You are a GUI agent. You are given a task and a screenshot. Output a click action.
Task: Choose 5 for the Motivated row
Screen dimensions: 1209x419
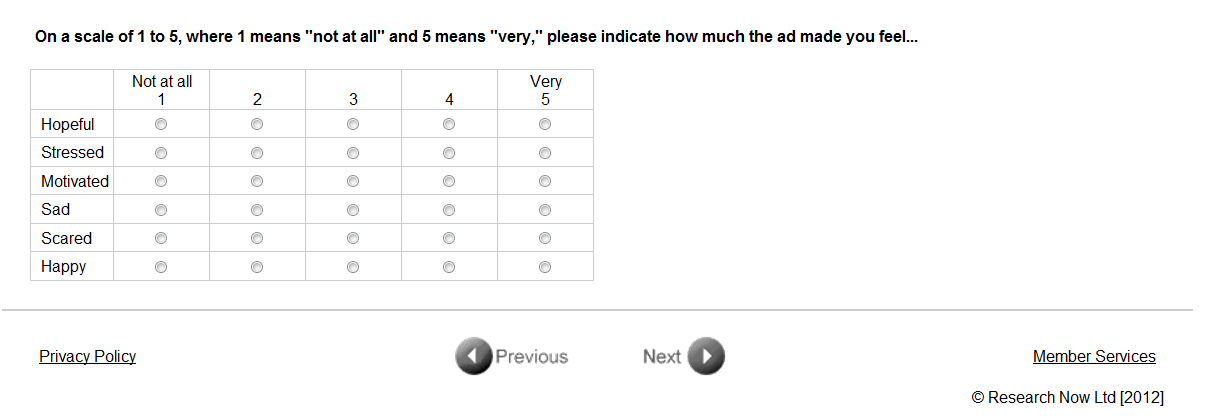pyautogui.click(x=545, y=182)
